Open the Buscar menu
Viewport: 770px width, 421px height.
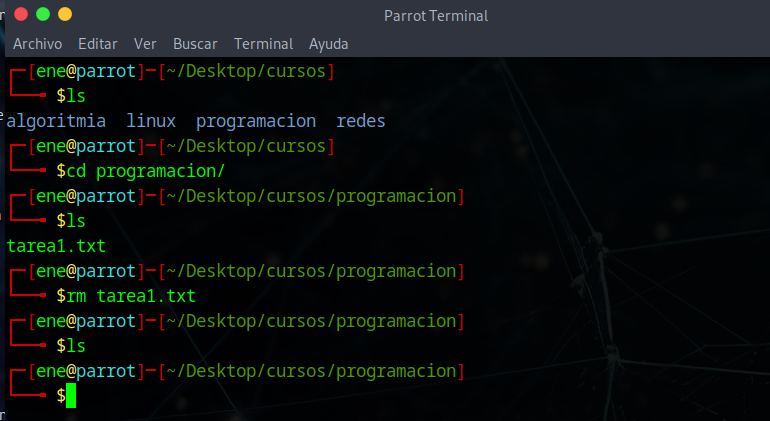pos(195,44)
